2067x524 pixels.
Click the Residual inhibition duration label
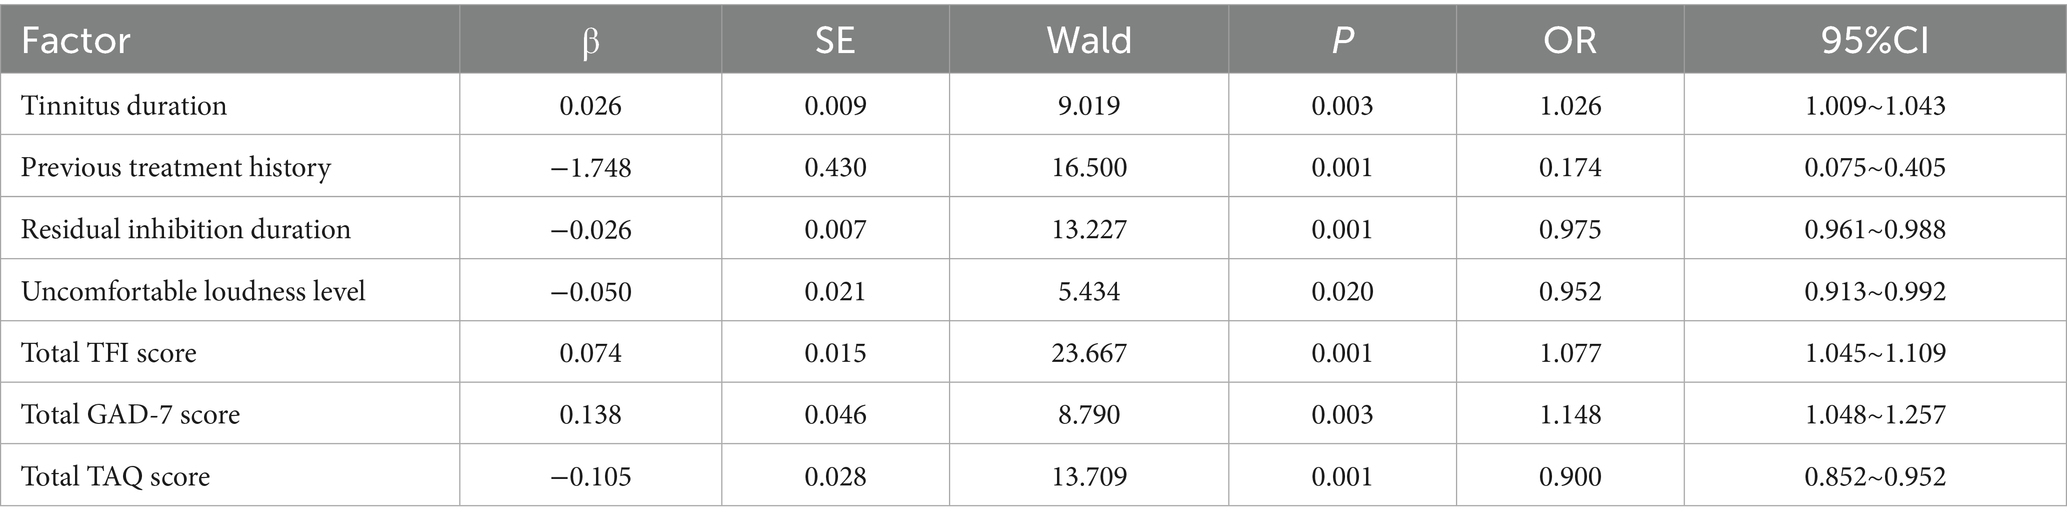click(x=186, y=229)
